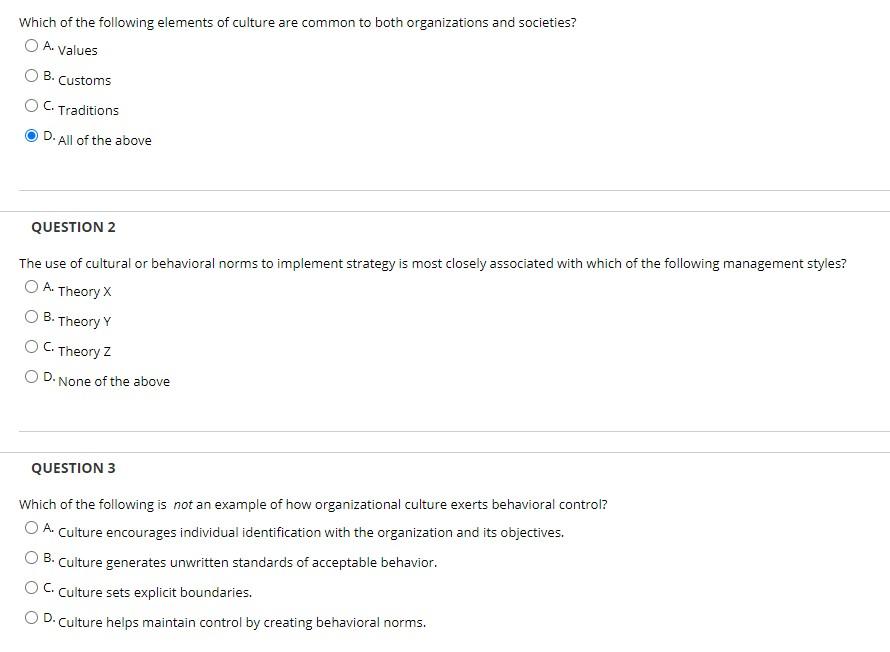Select 'None of the above' in Question 2

pos(31,376)
